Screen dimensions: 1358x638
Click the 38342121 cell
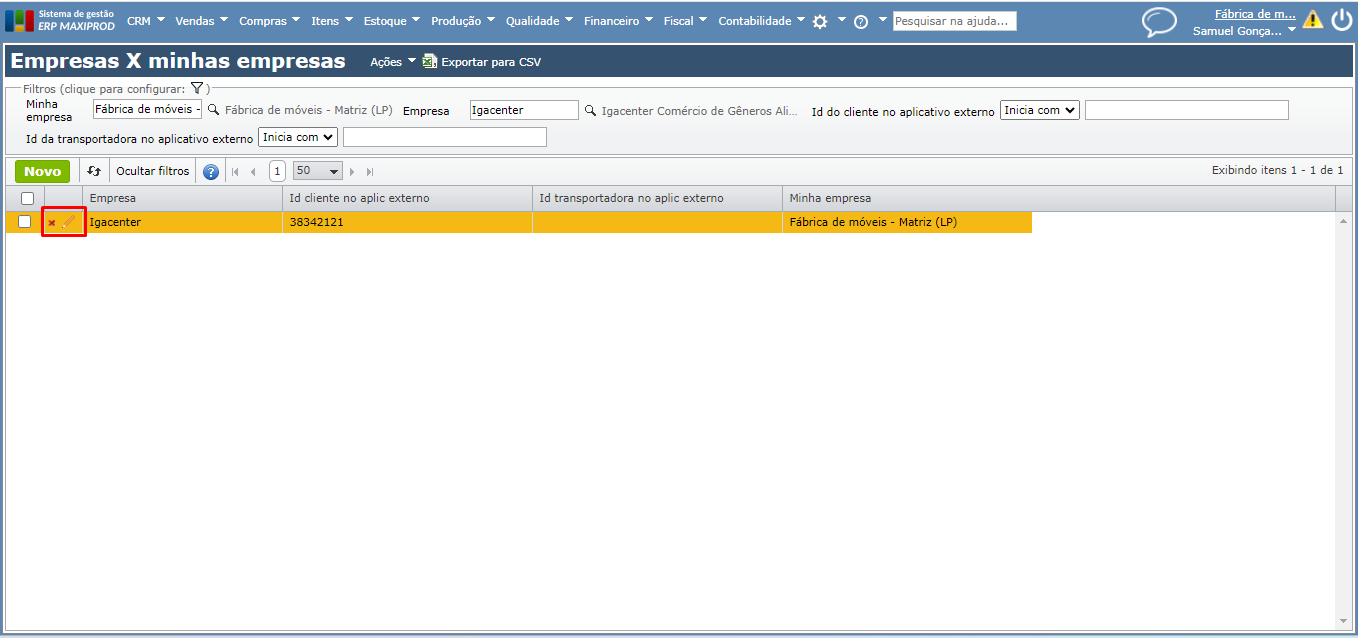(408, 222)
